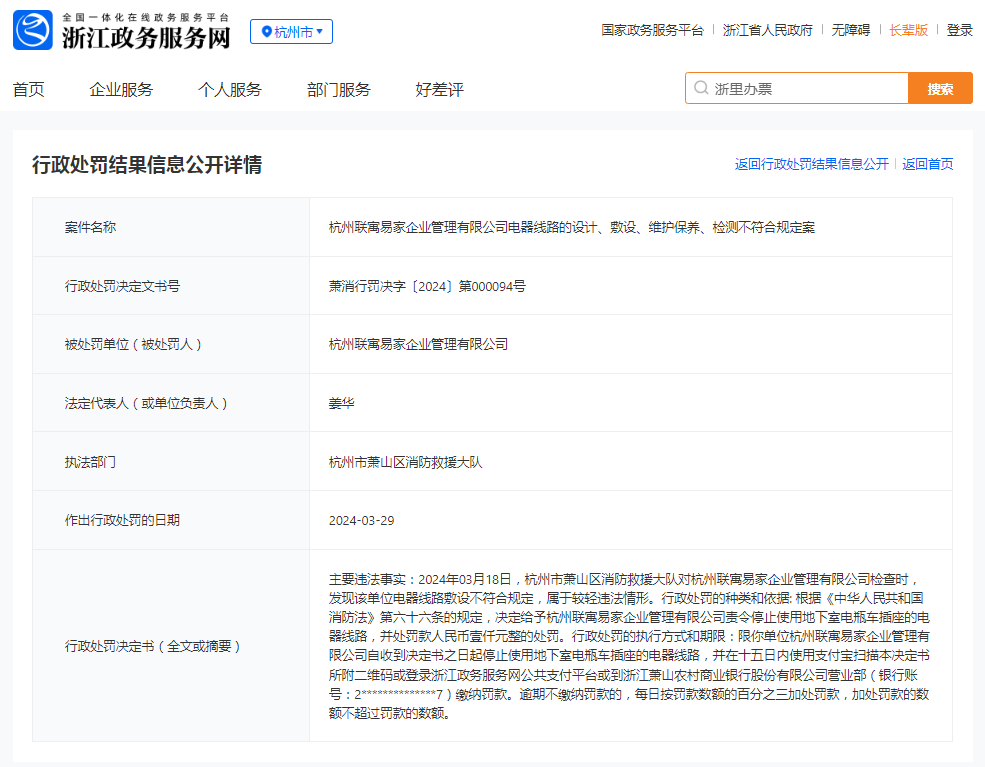985x767 pixels.
Task: Click the 行政处罚结果信息公开详情 heading
Action: 147,165
